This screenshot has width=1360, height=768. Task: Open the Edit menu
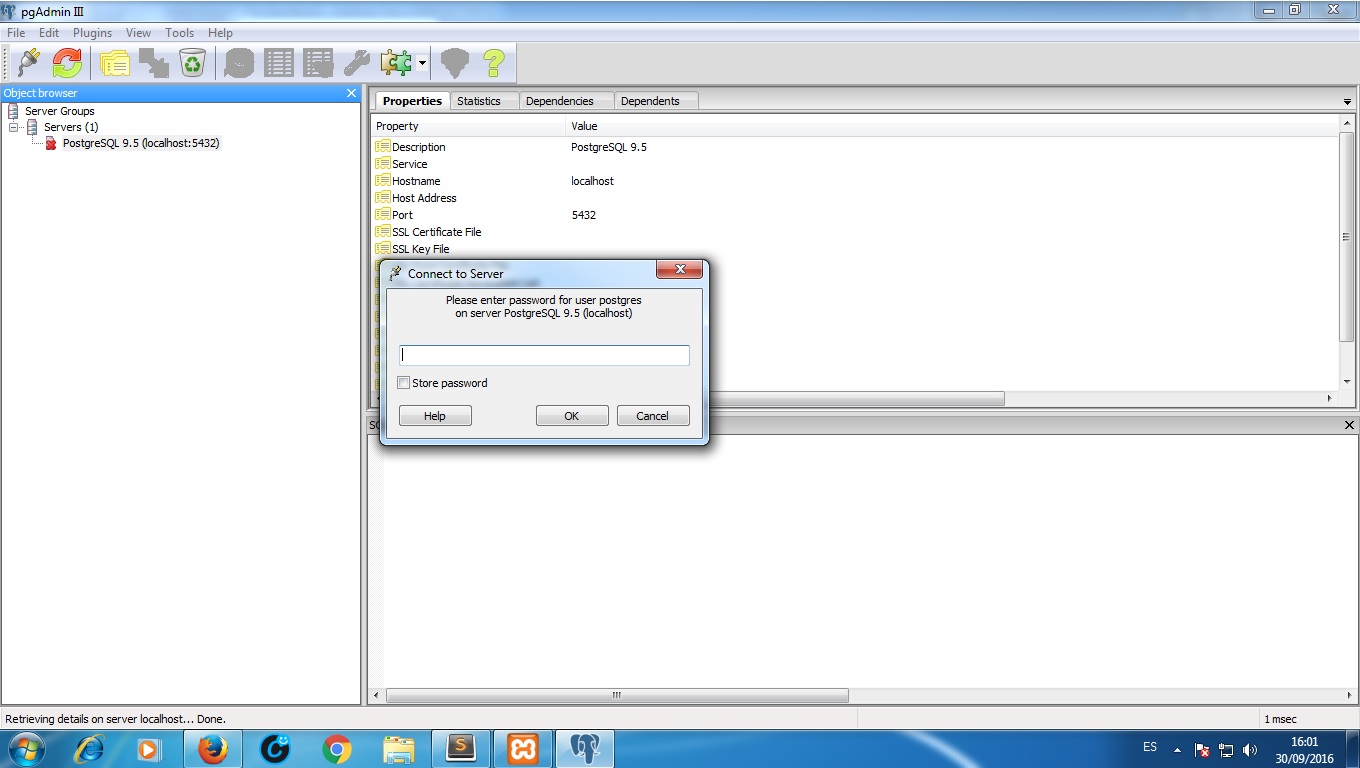49,33
